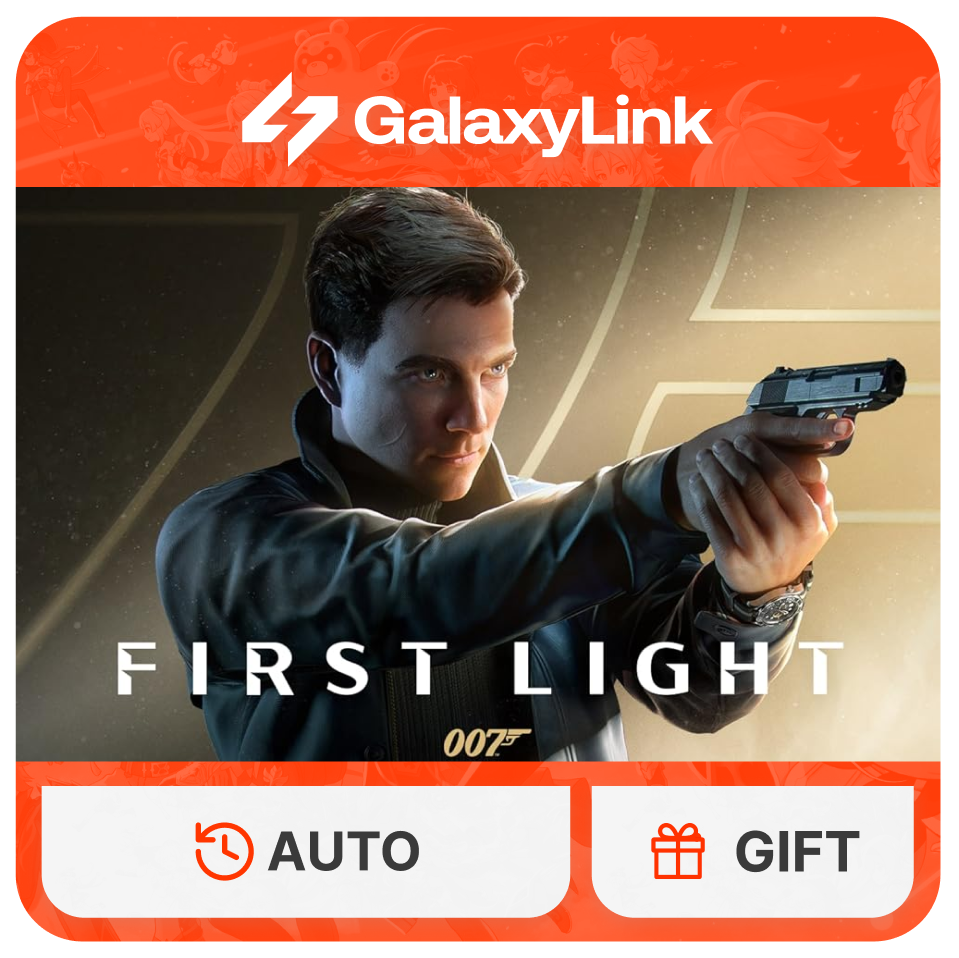Click the golden 007 backdrop at upper right
The width and height of the screenshot is (959, 958).
[x=813, y=257]
